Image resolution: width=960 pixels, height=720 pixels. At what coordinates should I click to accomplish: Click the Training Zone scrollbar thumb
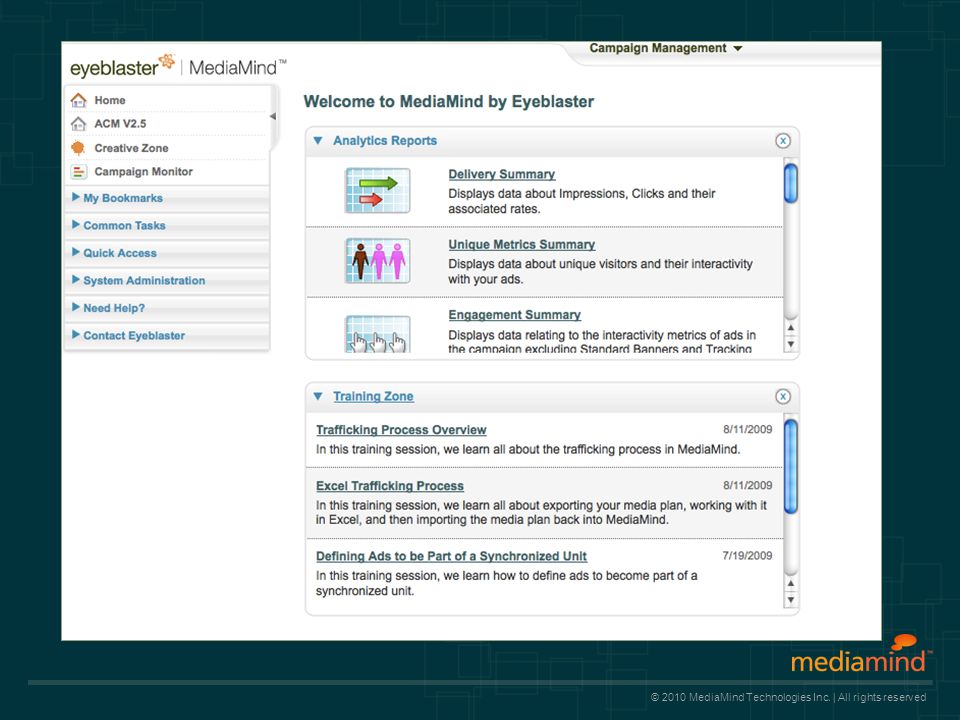[790, 467]
